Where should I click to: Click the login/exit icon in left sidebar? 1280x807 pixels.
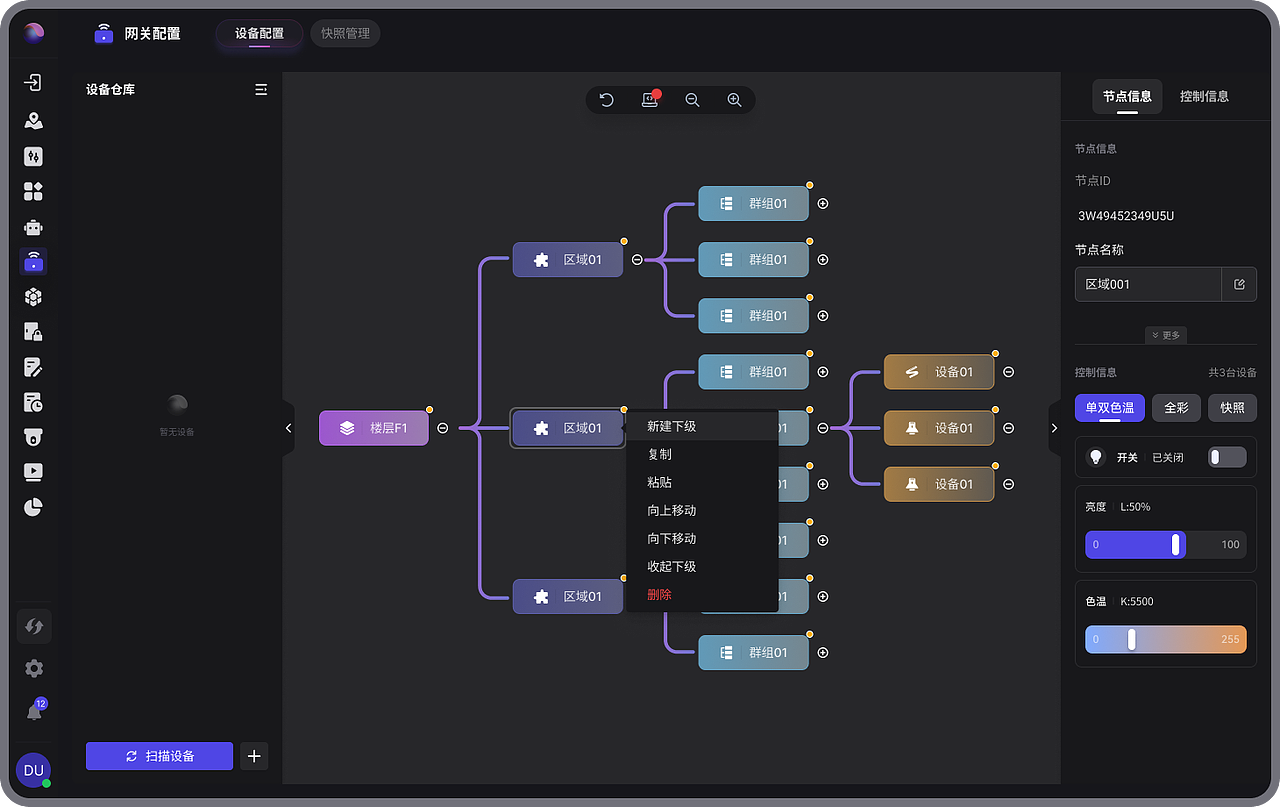tap(34, 83)
